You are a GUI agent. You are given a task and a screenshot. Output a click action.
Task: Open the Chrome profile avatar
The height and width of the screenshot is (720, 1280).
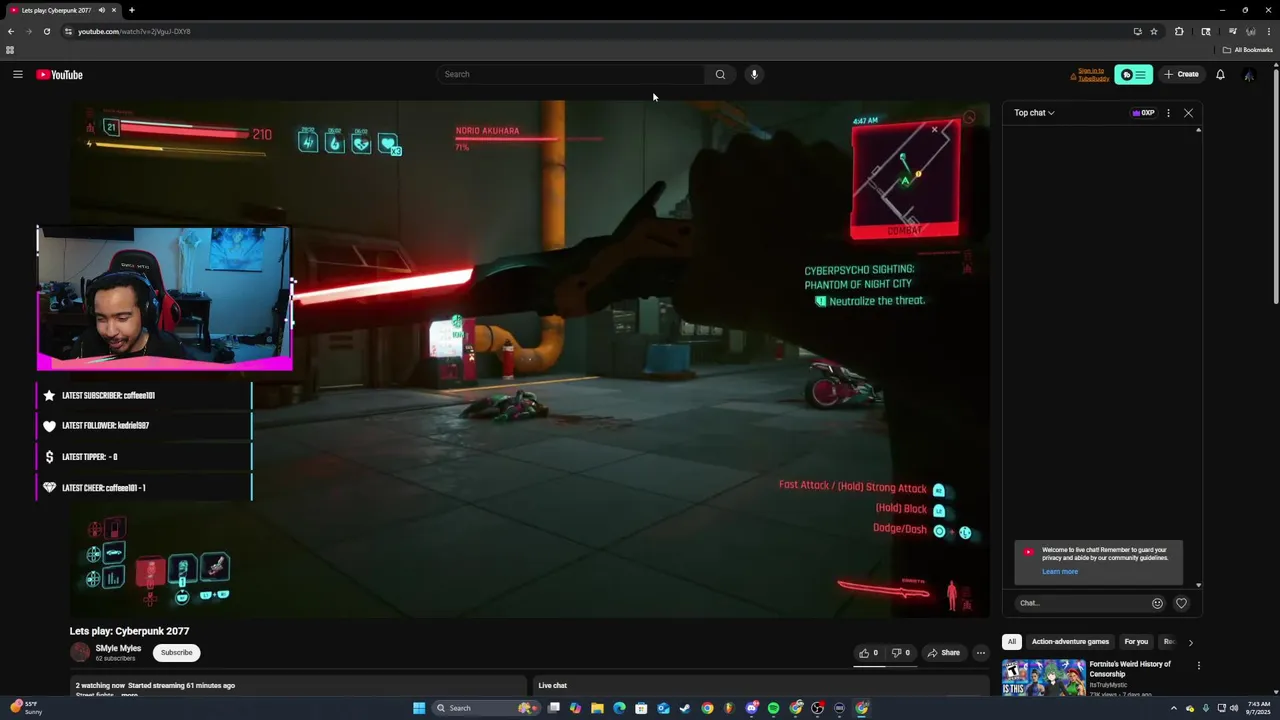point(1250,31)
